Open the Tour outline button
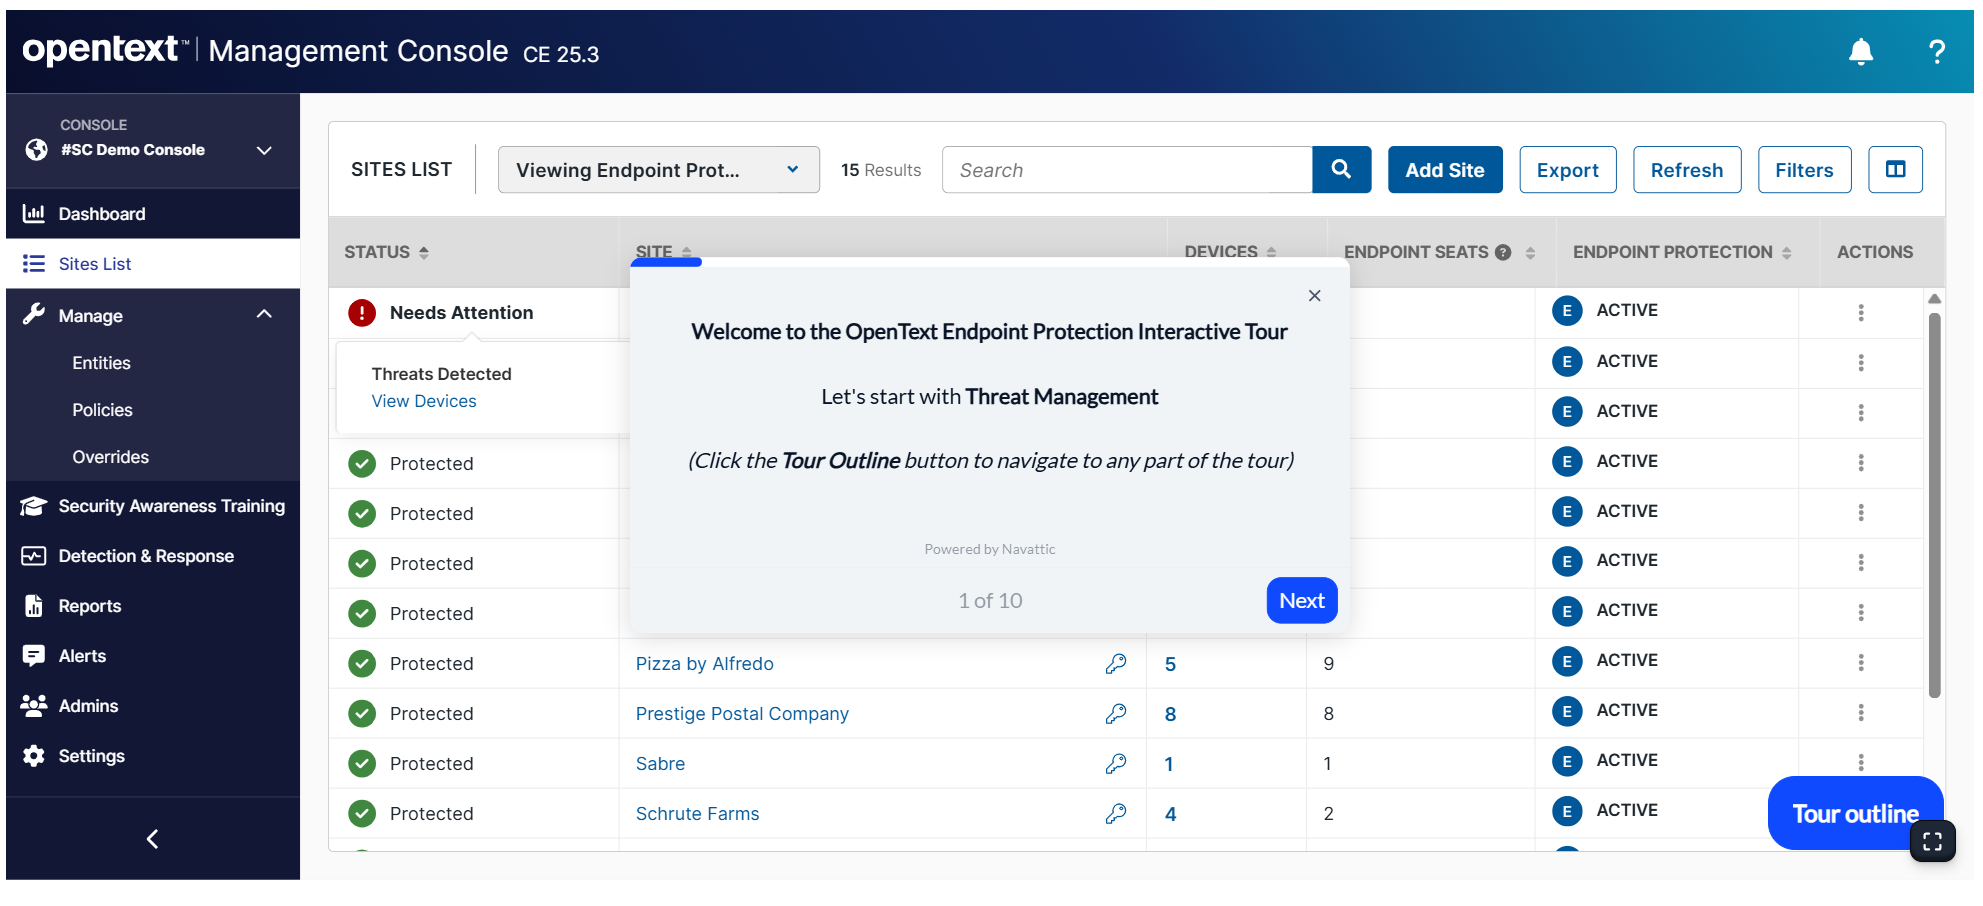The height and width of the screenshot is (906, 1983). [1855, 813]
